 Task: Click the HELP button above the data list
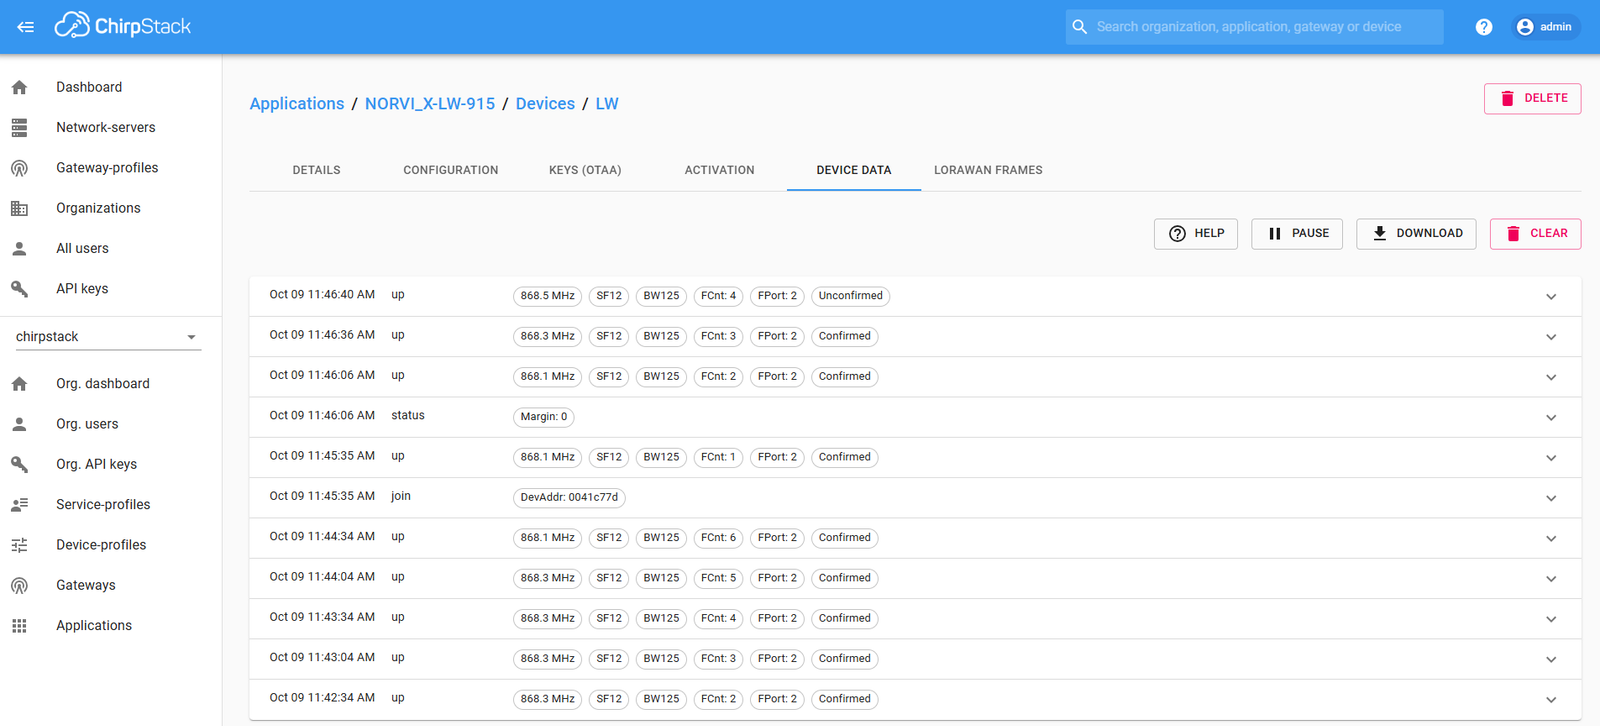click(x=1196, y=234)
